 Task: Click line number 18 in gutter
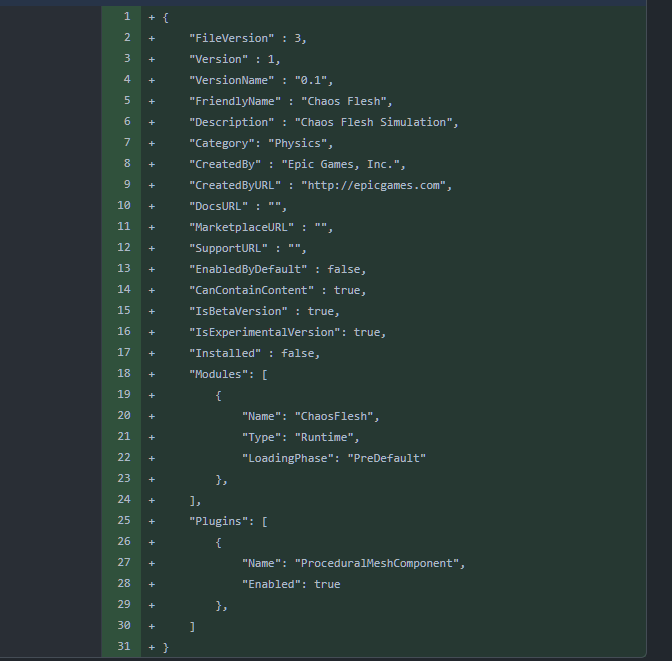click(x=124, y=374)
